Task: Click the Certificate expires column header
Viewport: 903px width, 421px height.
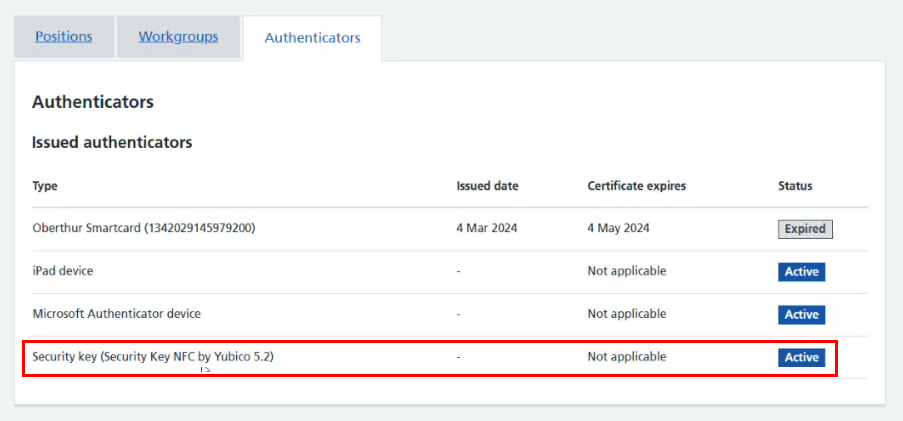Action: (x=636, y=186)
